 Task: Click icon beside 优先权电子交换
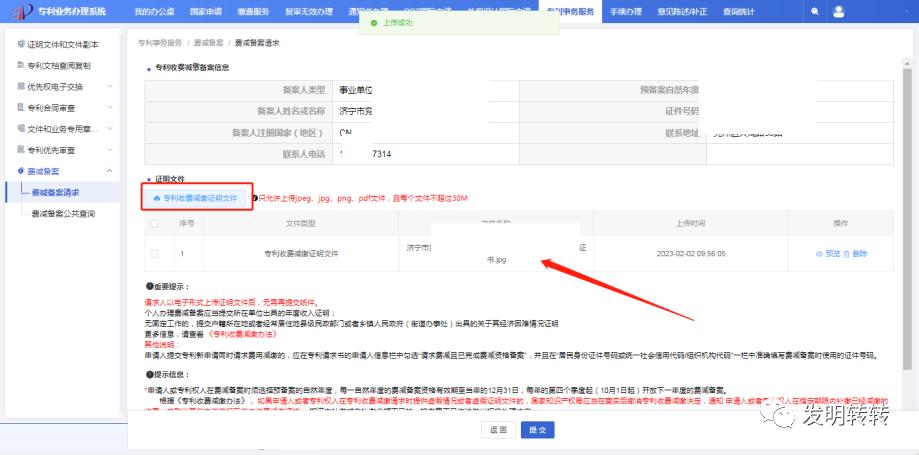click(21, 87)
